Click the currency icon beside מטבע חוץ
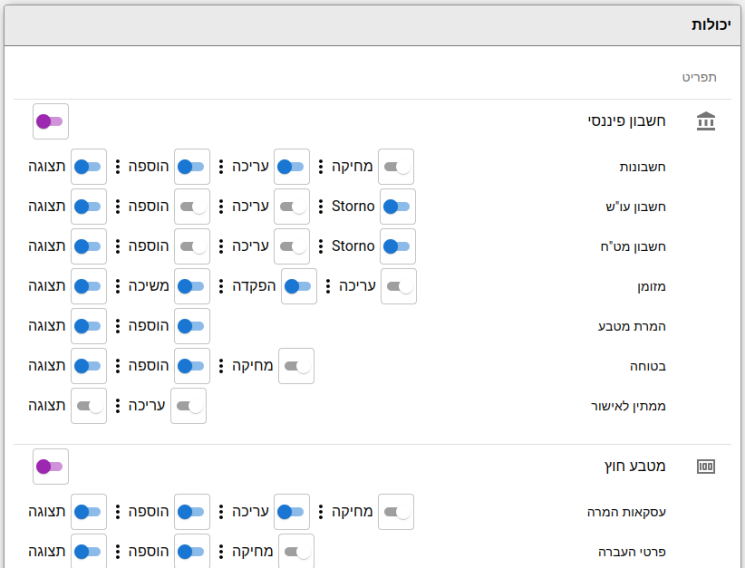The image size is (745, 568). pos(706,466)
